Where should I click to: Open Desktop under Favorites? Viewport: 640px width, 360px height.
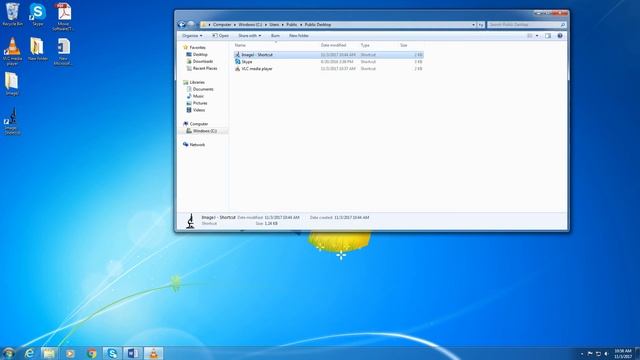[200, 54]
